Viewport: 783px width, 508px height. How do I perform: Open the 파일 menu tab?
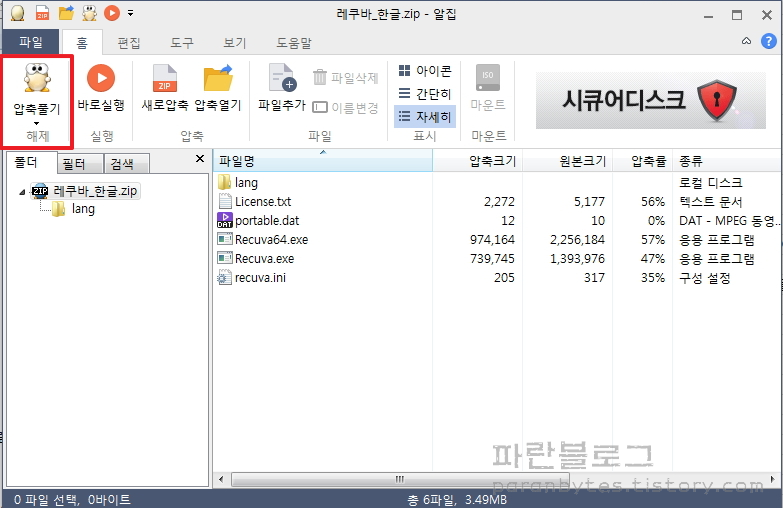pos(31,42)
